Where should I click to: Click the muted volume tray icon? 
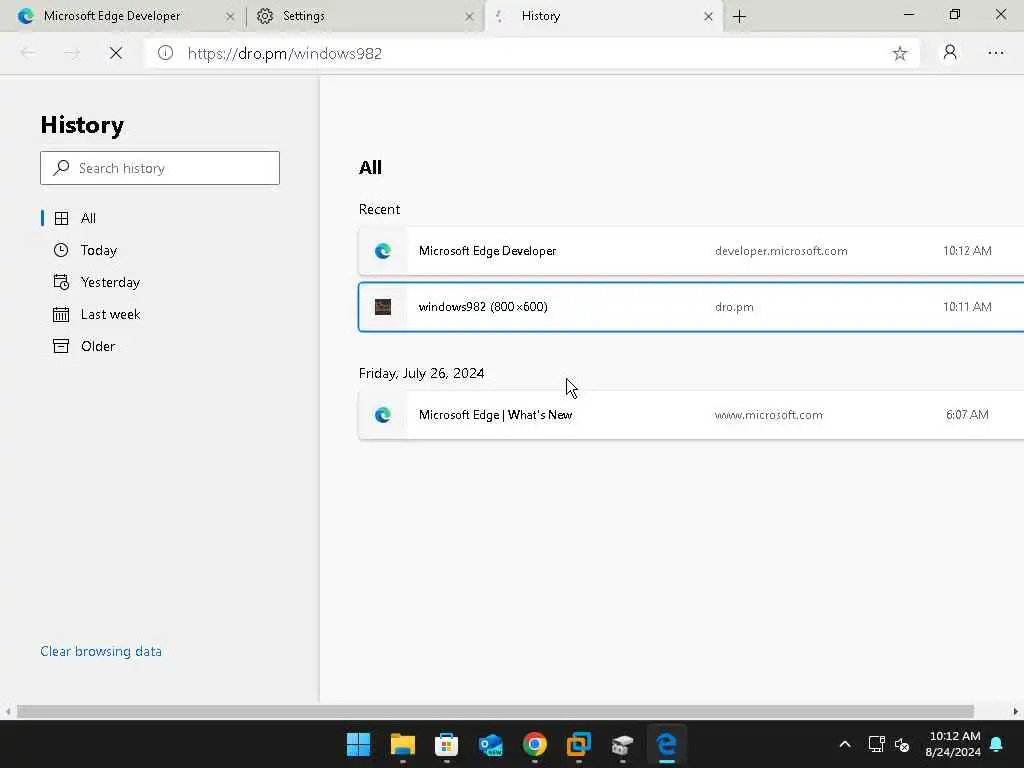(x=903, y=744)
